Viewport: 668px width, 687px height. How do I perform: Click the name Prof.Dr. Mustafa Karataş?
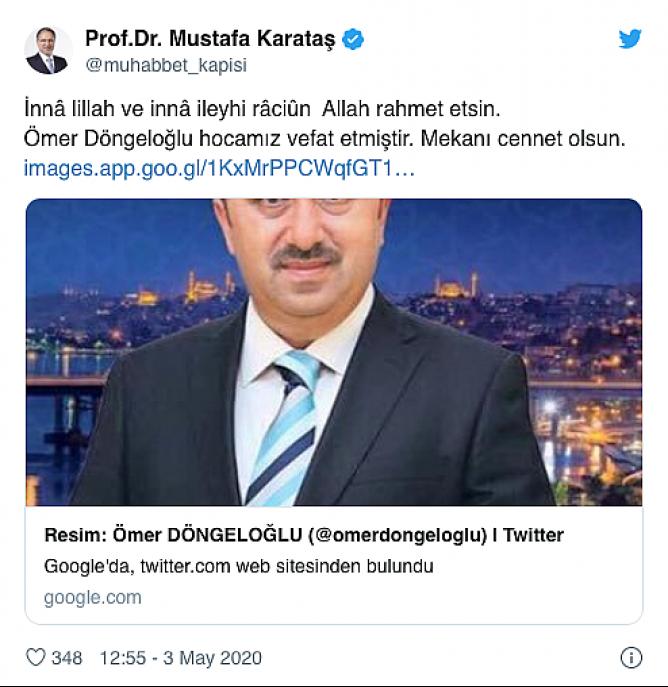pyautogui.click(x=210, y=39)
